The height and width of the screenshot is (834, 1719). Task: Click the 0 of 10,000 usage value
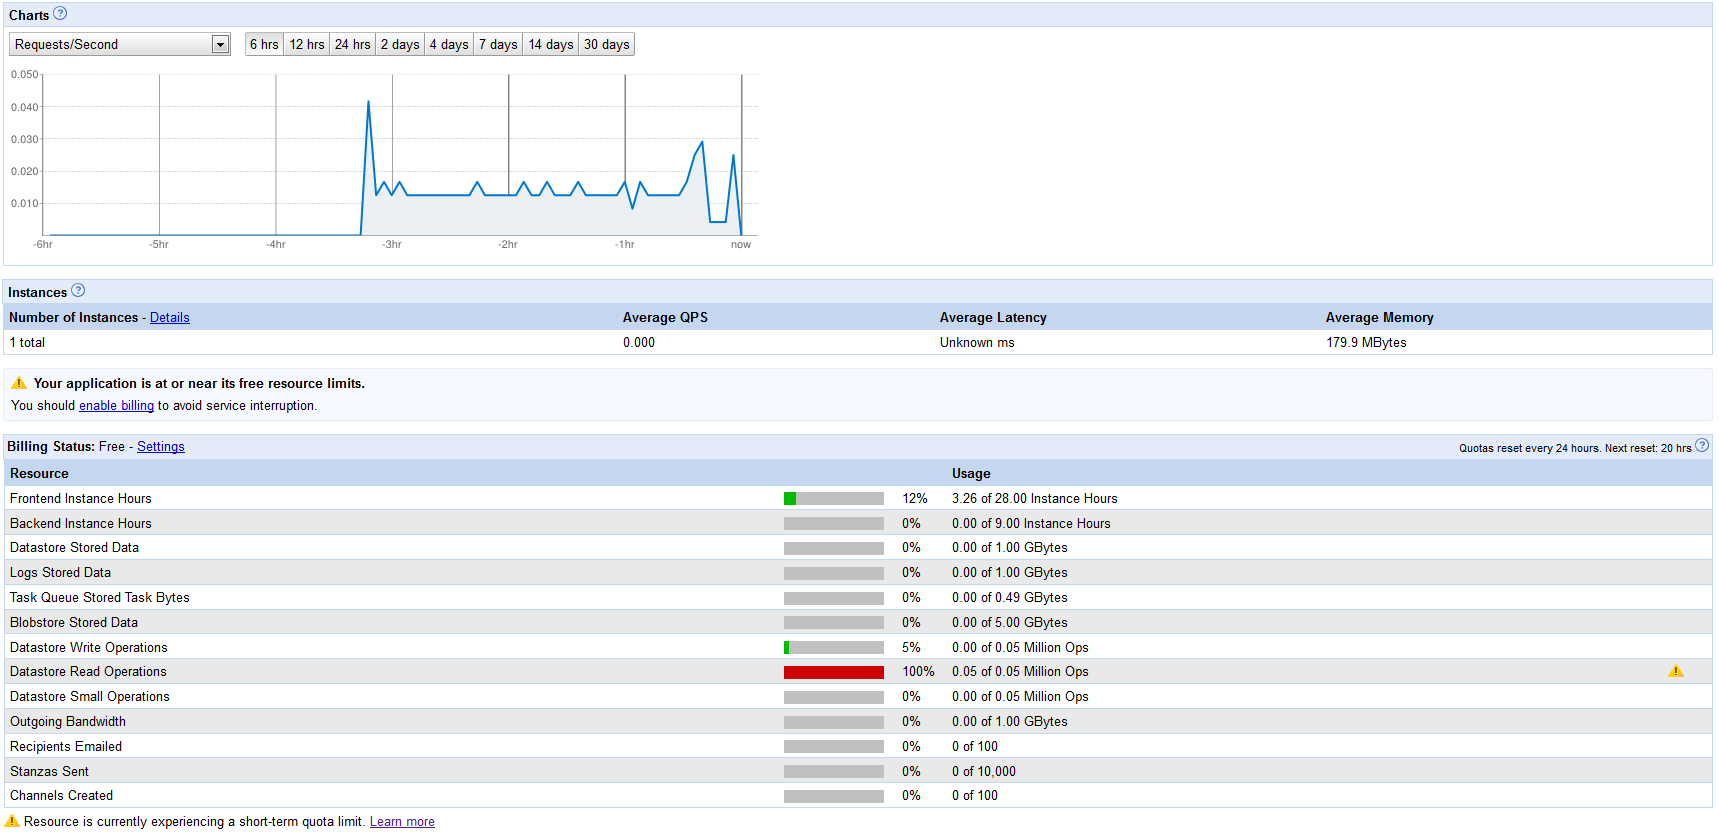[x=984, y=772]
